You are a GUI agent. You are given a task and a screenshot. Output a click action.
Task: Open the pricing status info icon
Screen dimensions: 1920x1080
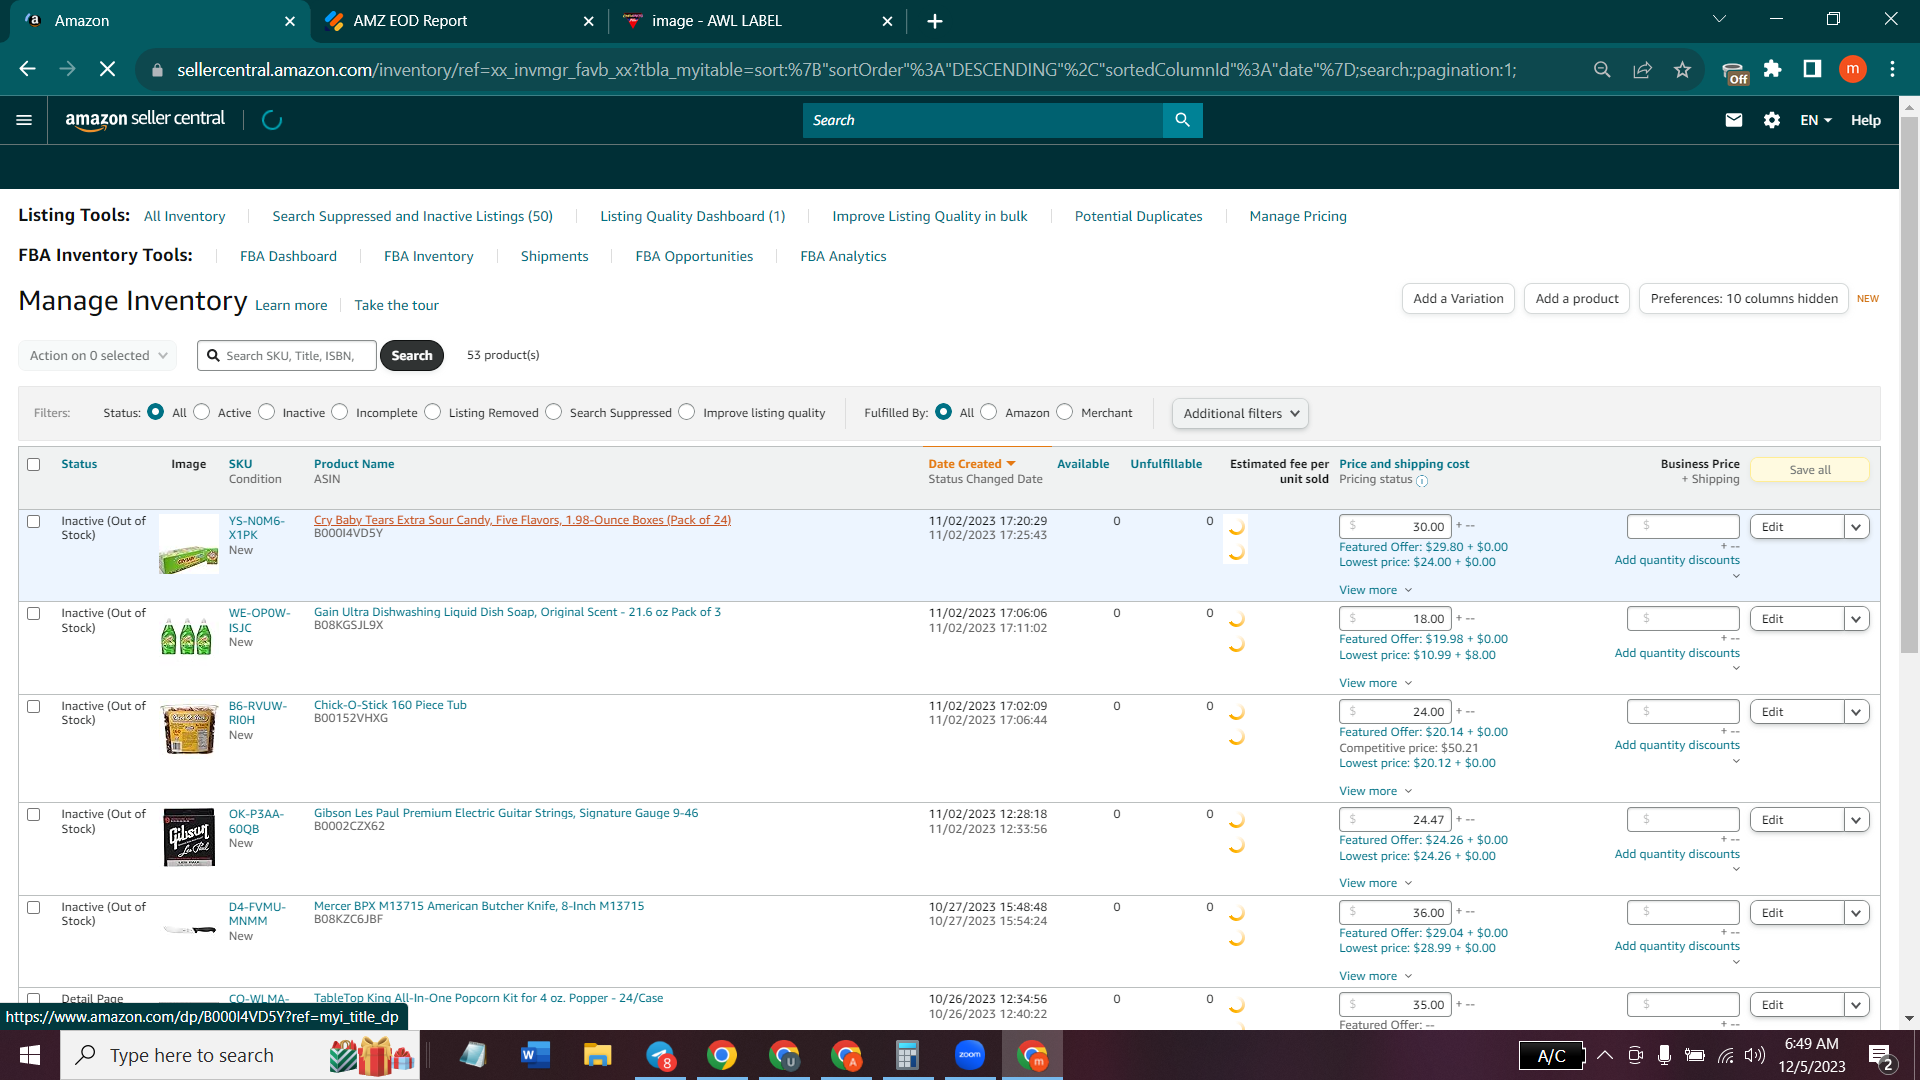pos(1422,481)
